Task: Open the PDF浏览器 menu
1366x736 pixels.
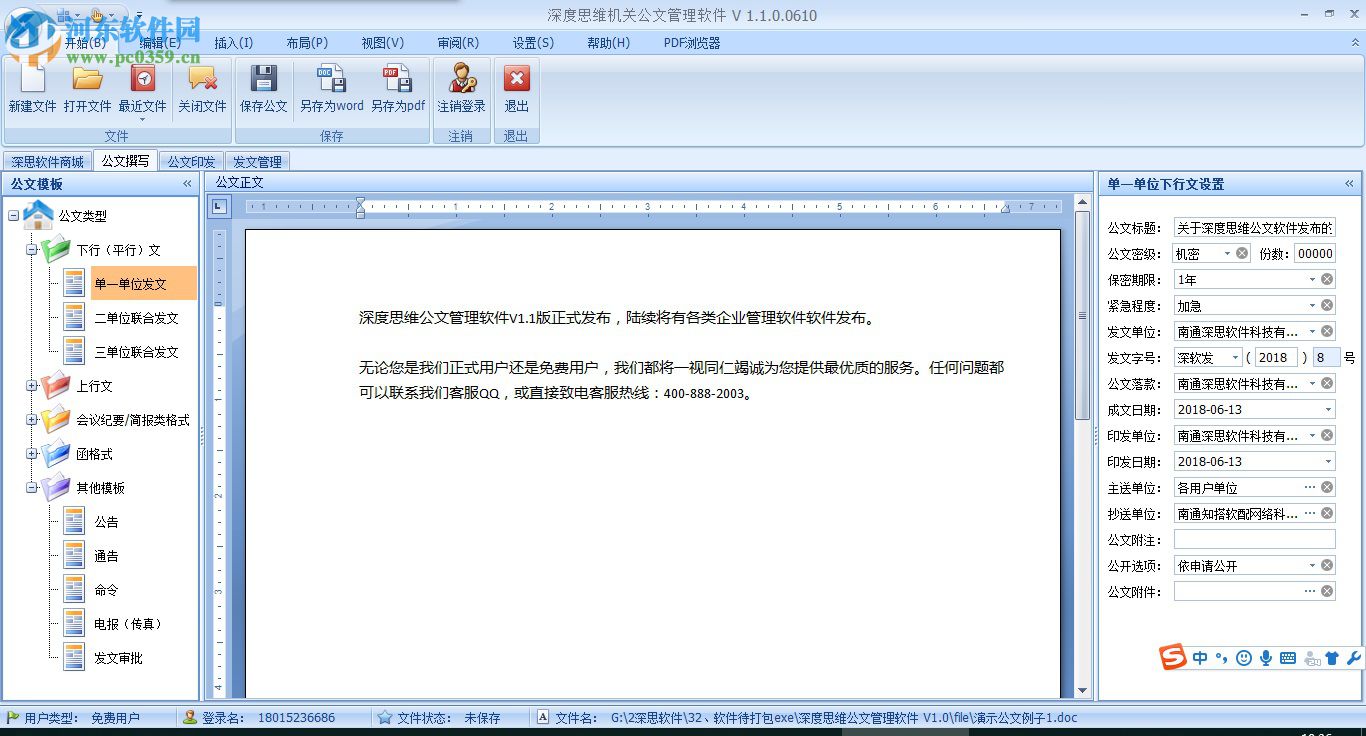Action: click(x=692, y=43)
